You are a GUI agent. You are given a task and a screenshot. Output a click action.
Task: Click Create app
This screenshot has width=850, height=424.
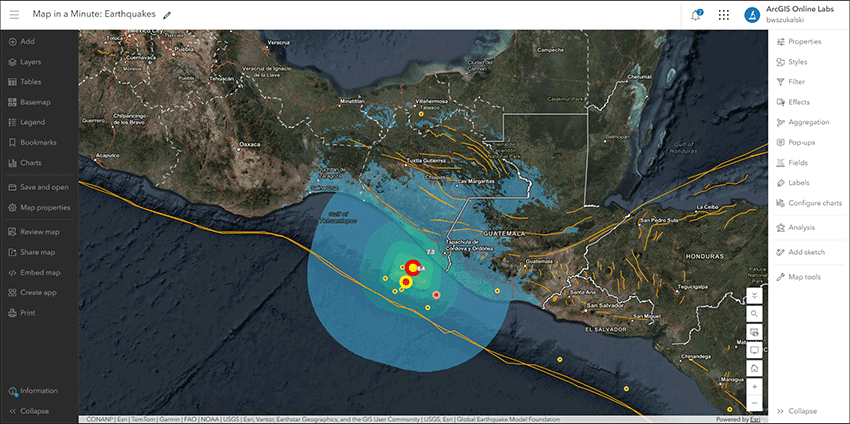tap(33, 293)
